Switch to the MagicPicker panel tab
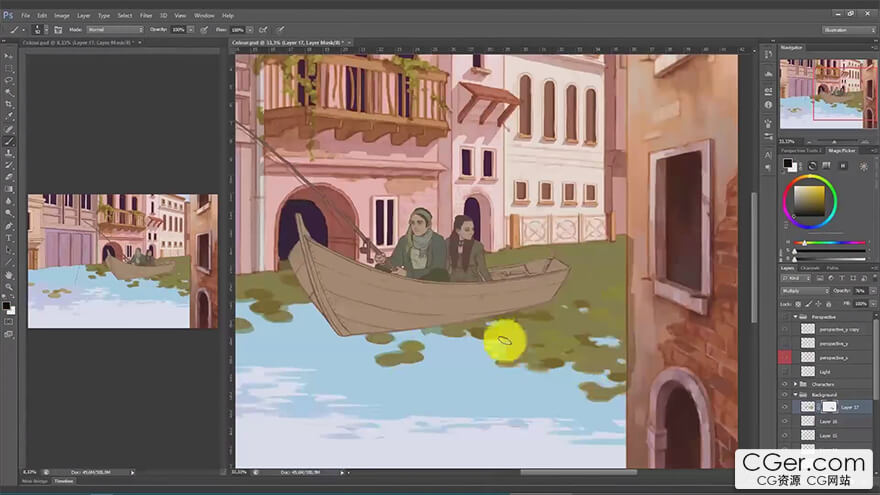880x495 pixels. 841,150
